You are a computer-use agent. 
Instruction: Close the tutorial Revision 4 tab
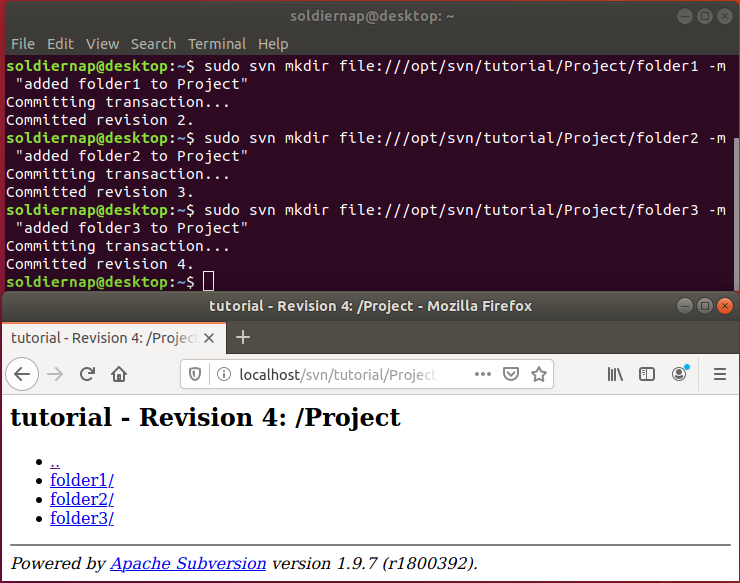[x=209, y=338]
